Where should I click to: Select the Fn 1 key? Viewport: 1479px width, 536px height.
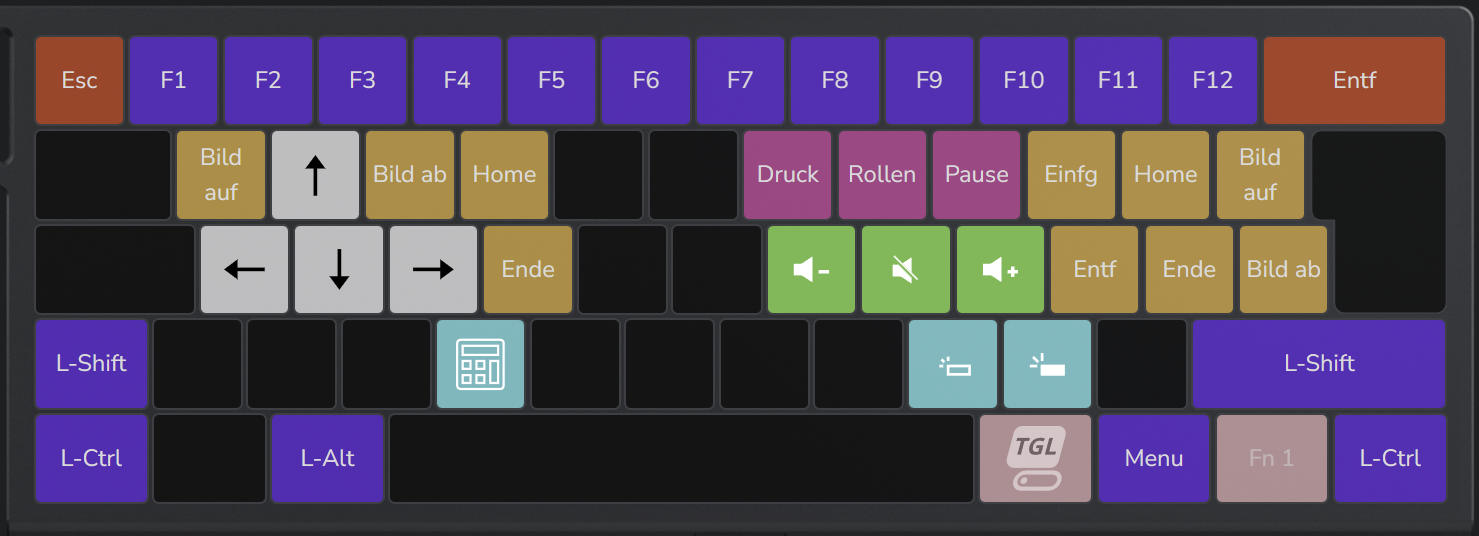[1272, 458]
